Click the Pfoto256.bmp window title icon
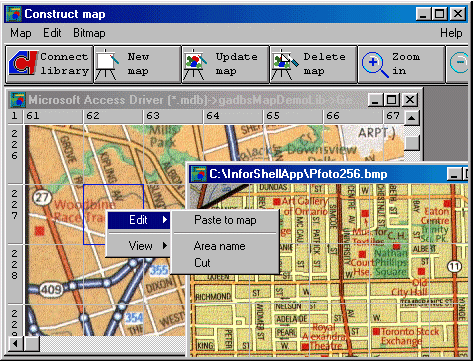This screenshot has height=361, width=473. (x=199, y=174)
